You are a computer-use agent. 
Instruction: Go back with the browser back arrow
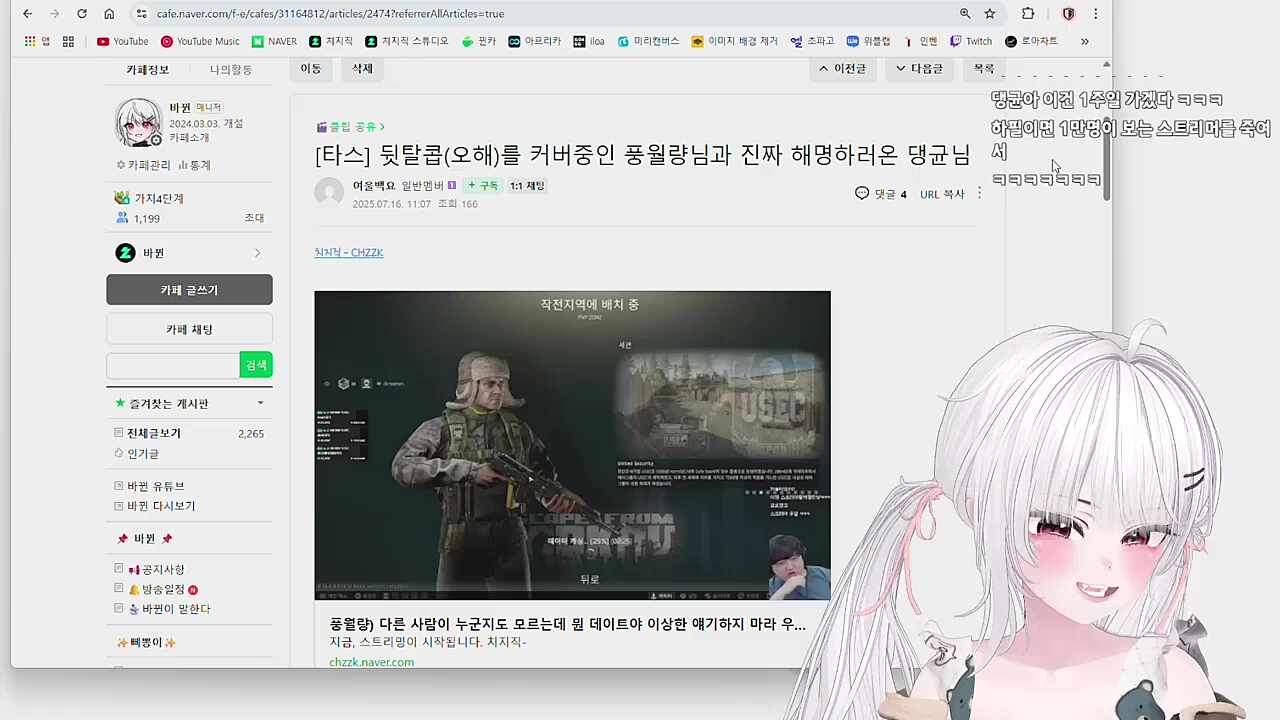(x=27, y=14)
